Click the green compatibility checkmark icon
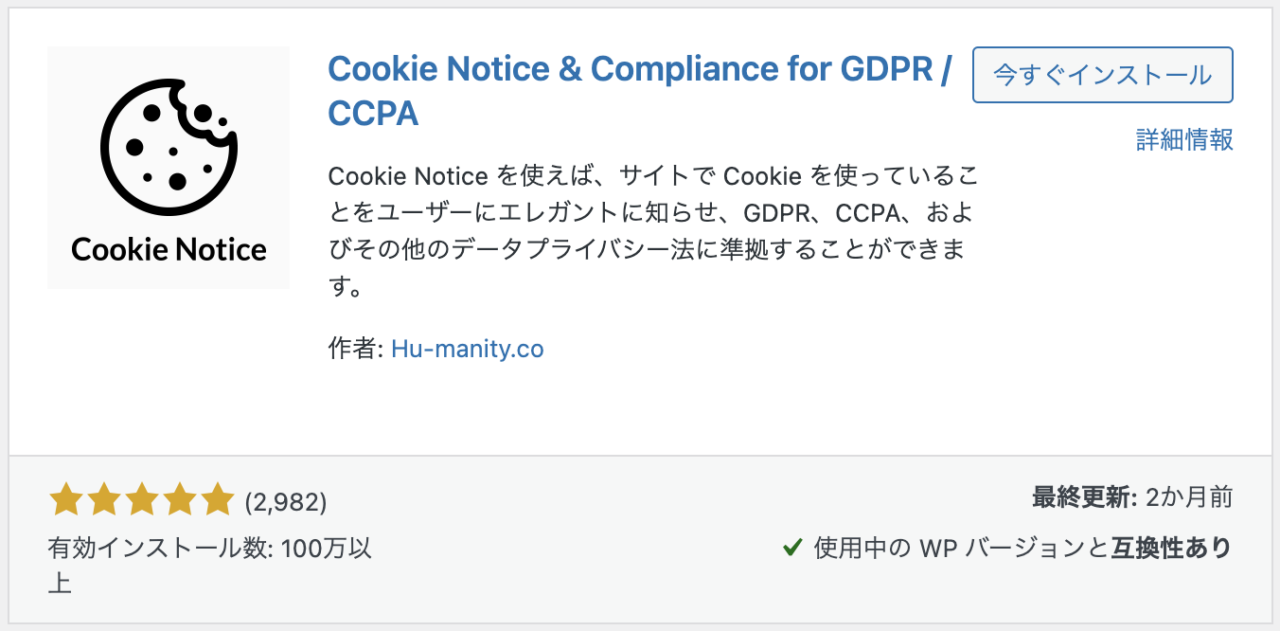 coord(792,548)
